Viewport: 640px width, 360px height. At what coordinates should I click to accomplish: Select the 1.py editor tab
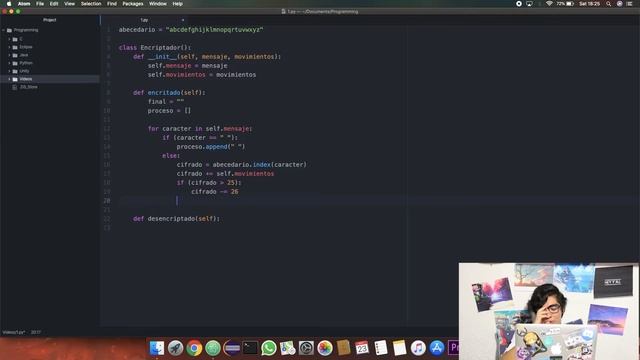pyautogui.click(x=144, y=20)
